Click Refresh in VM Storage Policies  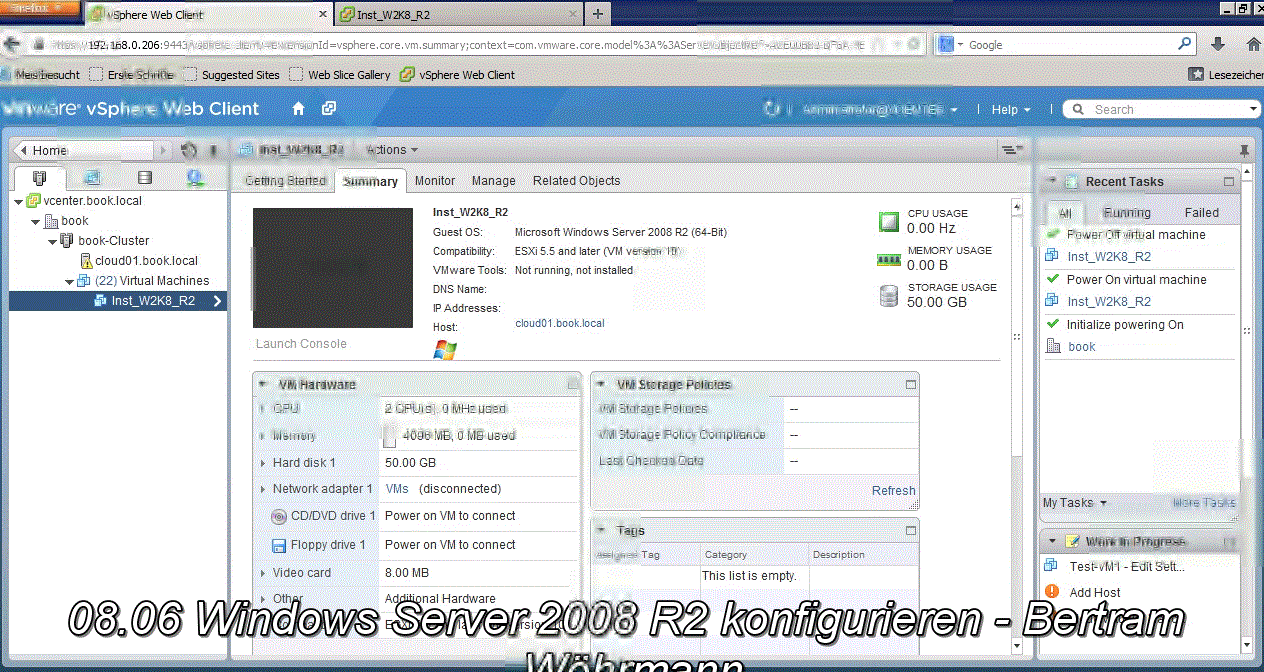pyautogui.click(x=894, y=491)
